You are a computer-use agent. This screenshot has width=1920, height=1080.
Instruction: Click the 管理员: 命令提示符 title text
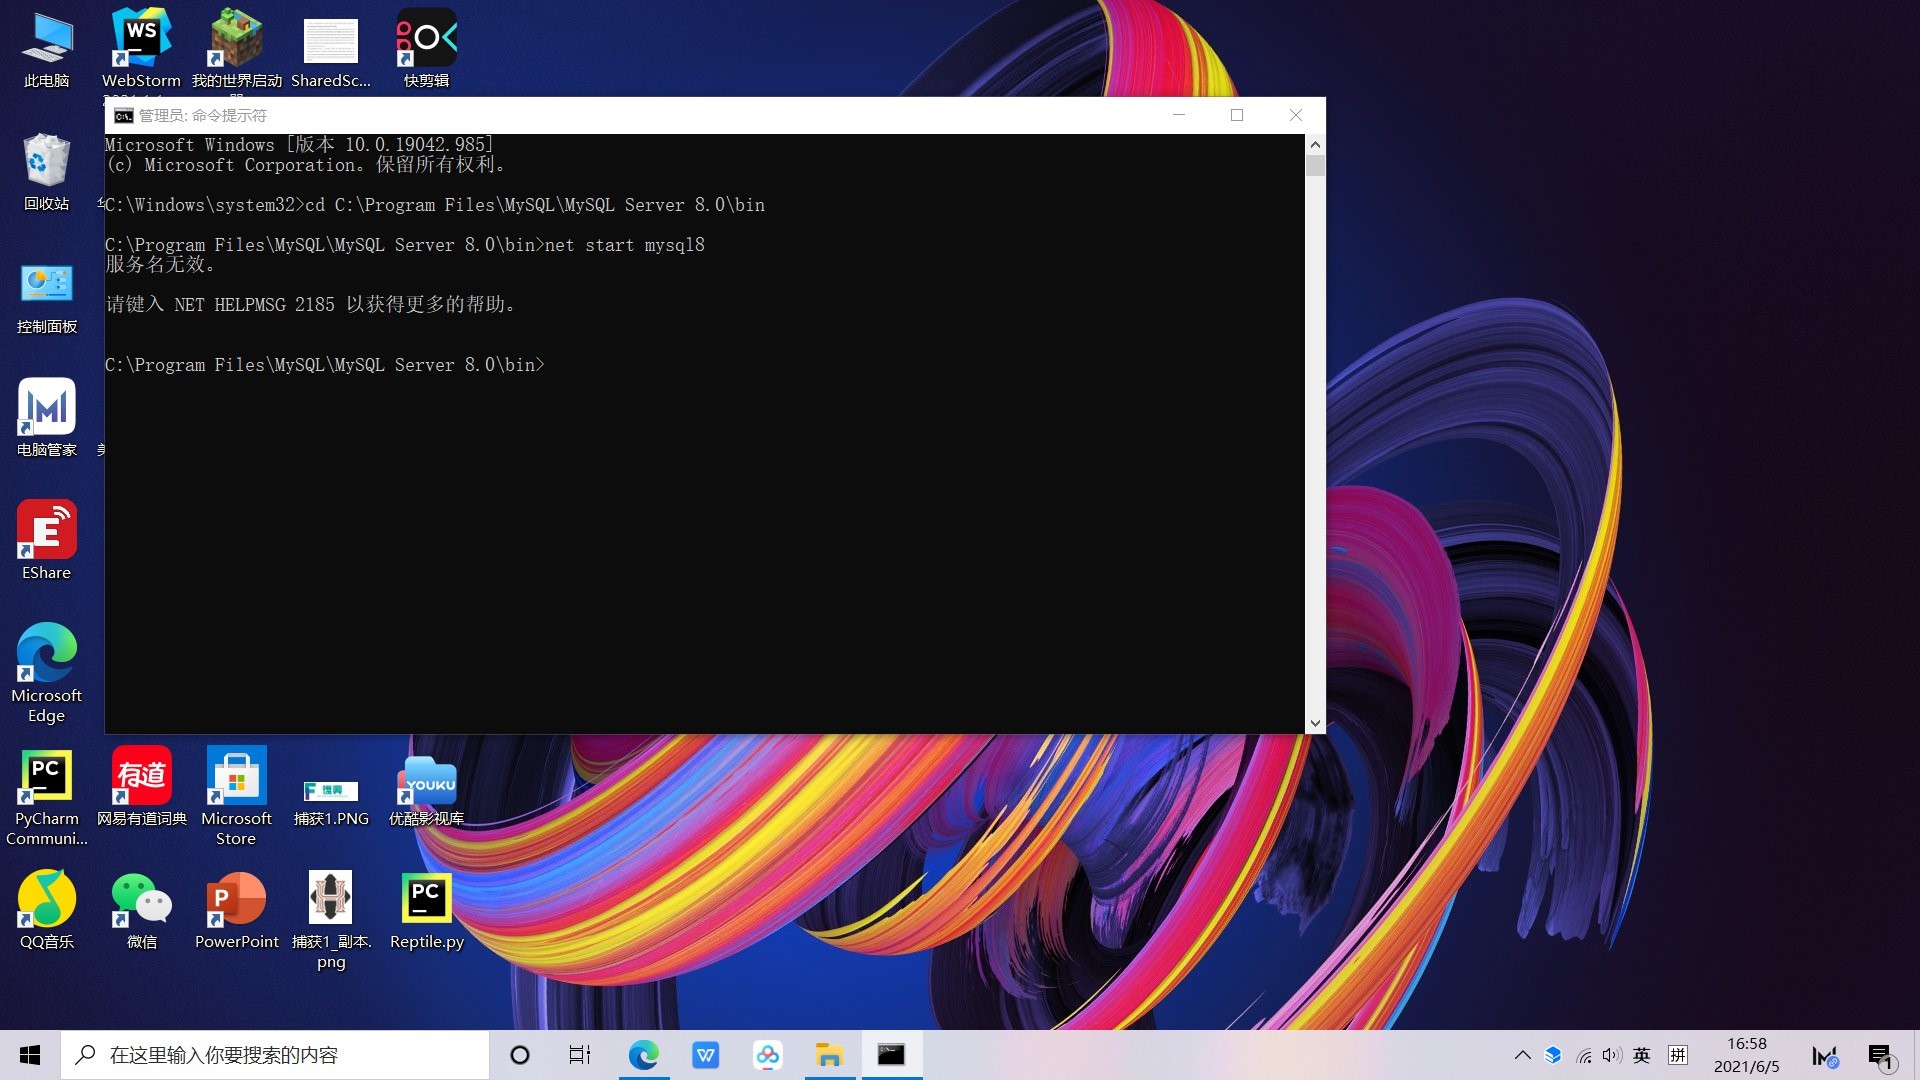coord(202,116)
